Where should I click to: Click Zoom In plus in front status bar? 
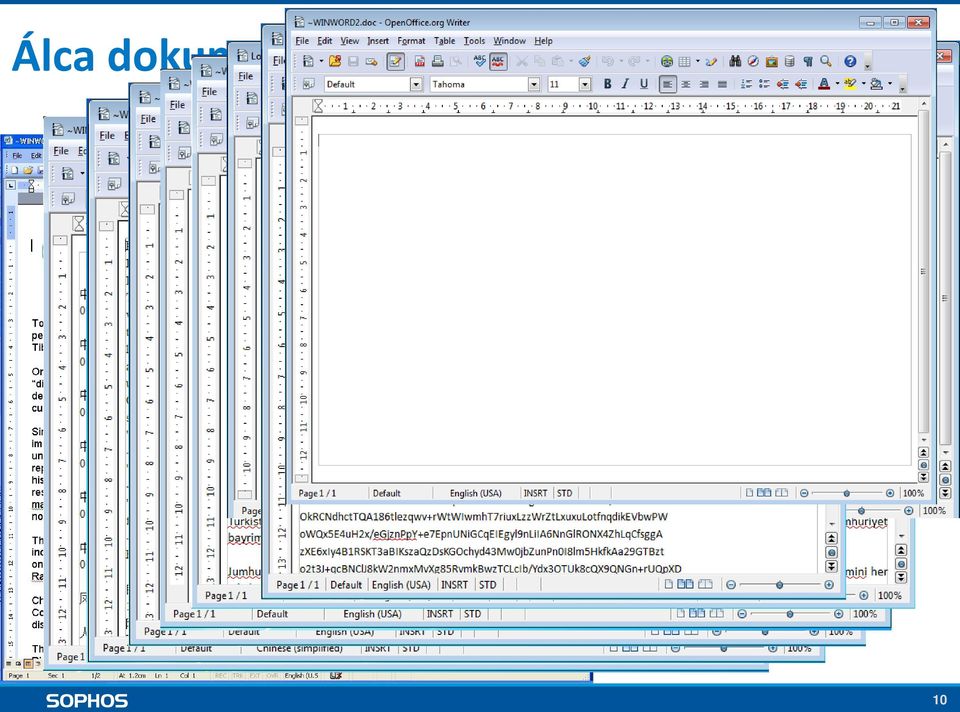890,493
